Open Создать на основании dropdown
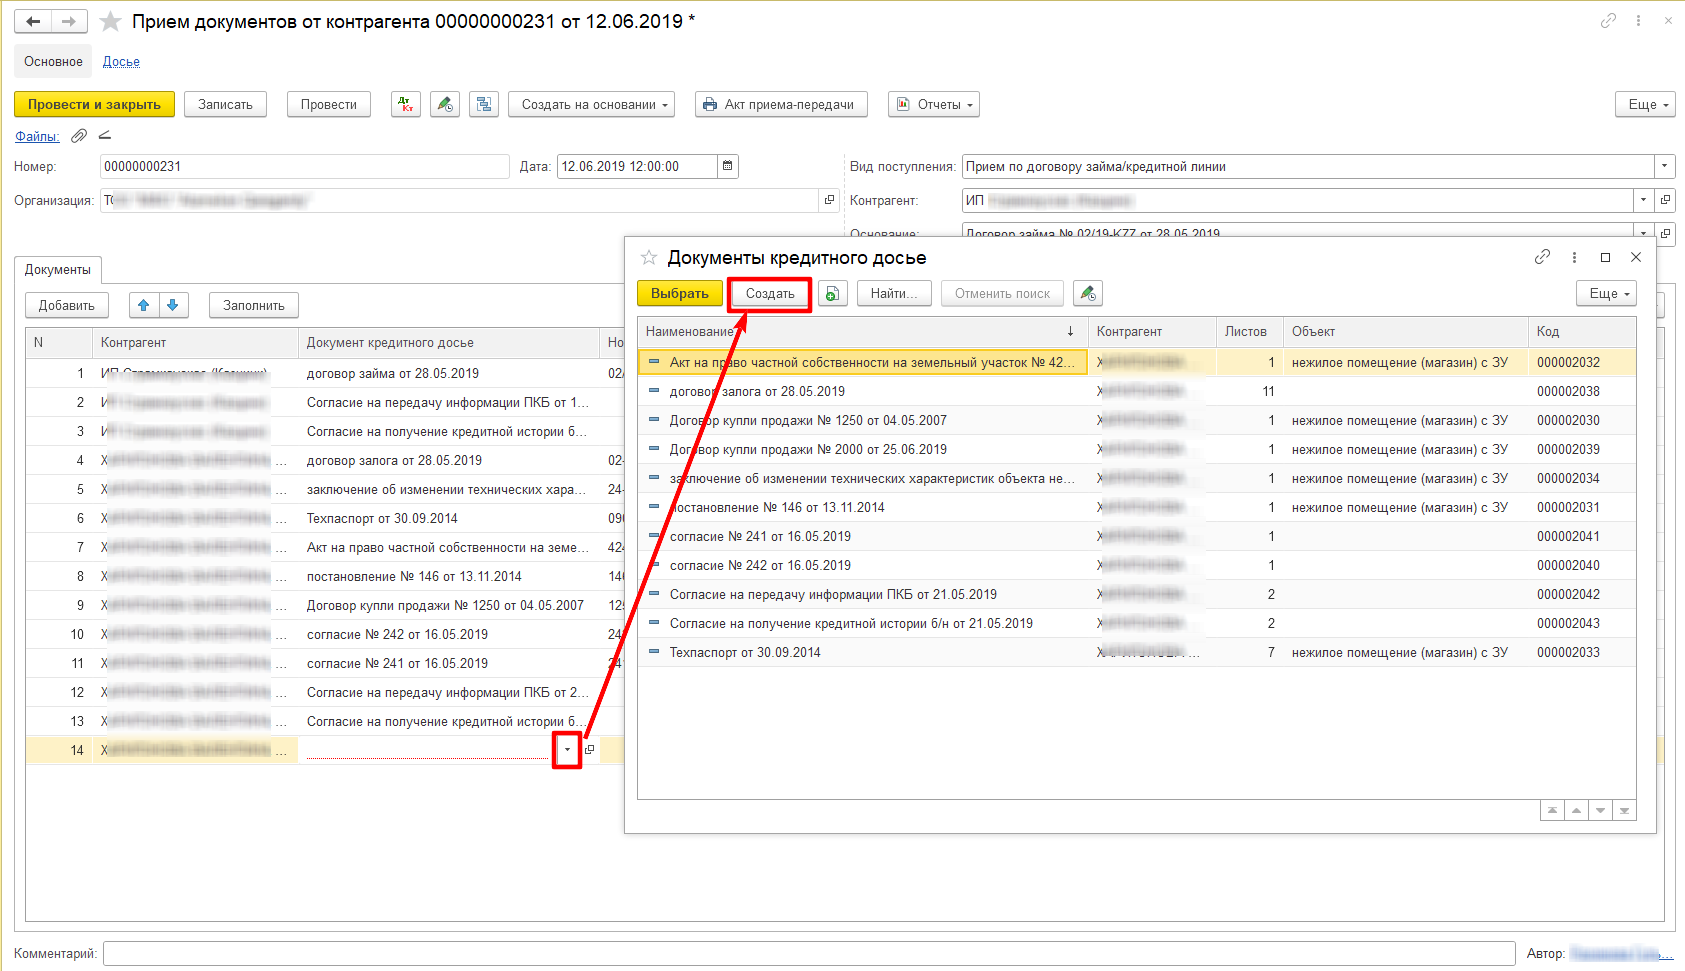 pos(591,104)
